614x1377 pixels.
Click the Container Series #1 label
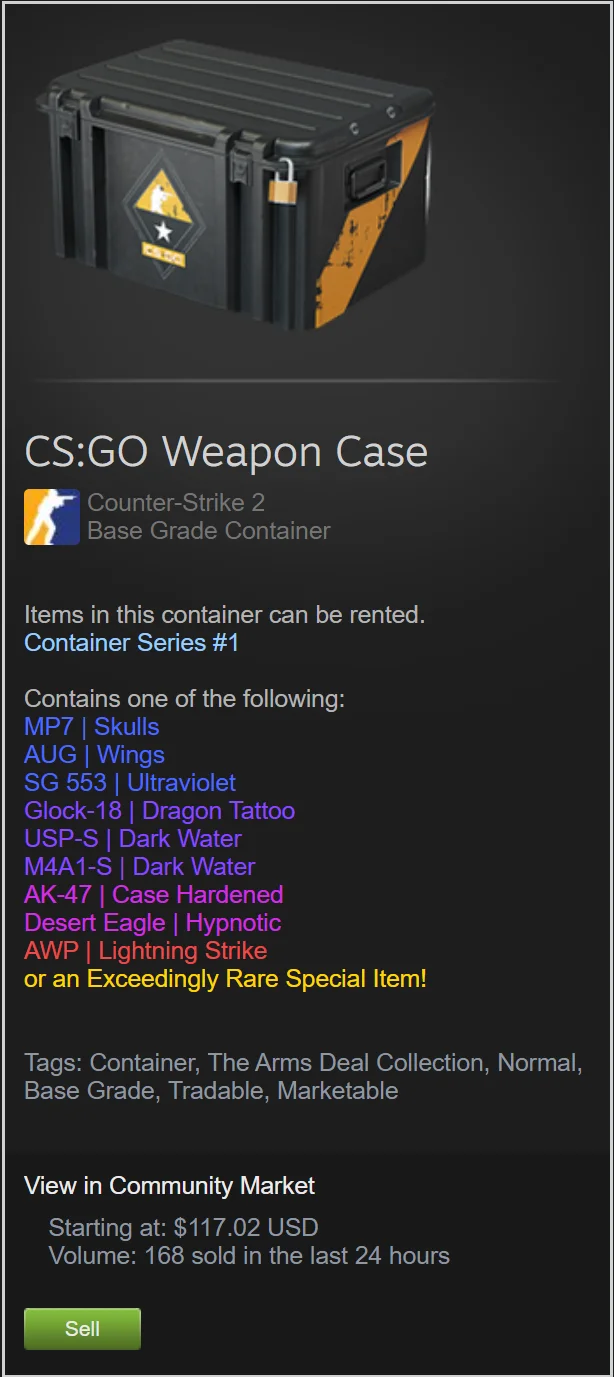point(132,643)
